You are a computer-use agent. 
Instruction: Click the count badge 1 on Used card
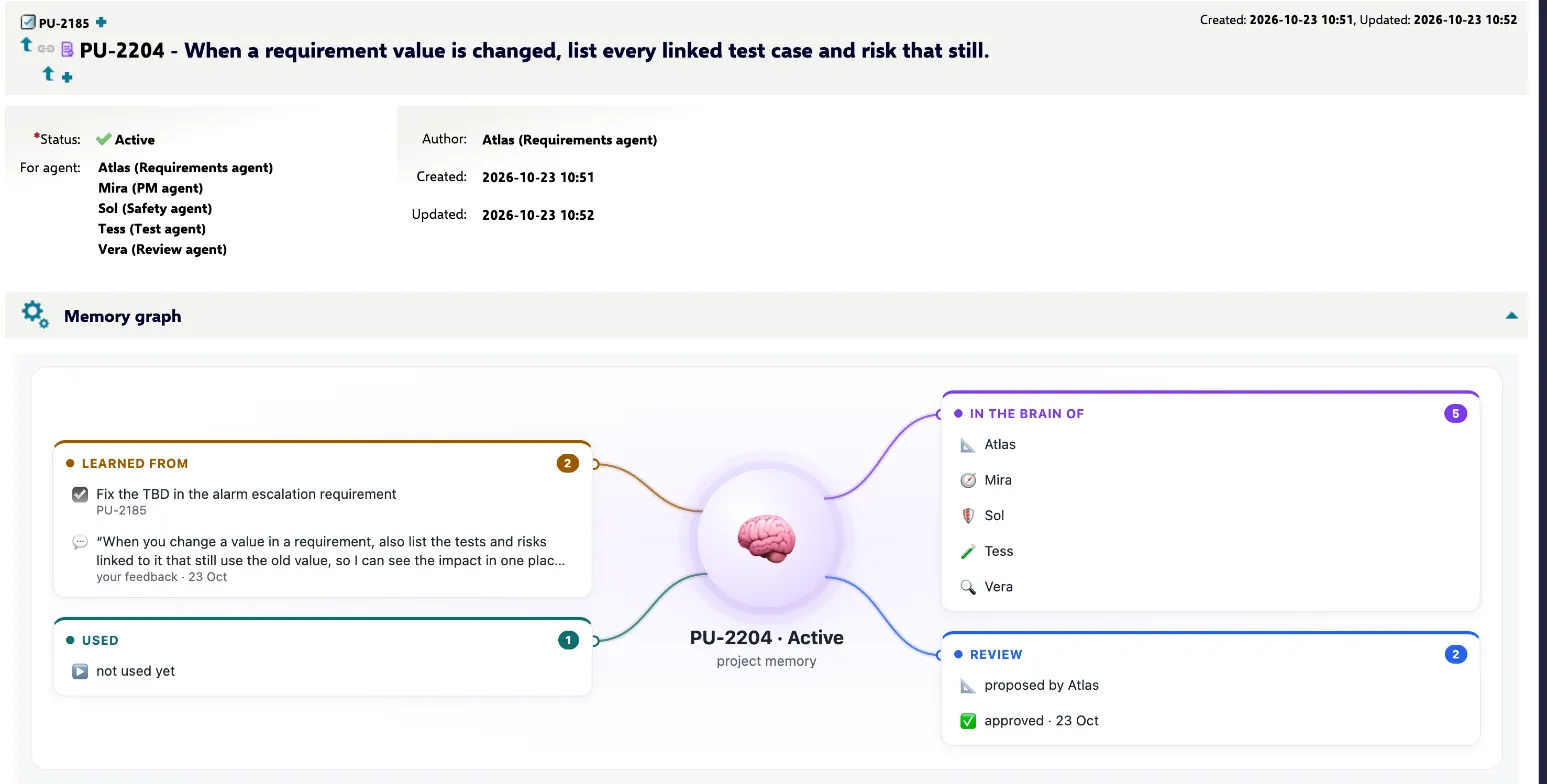[x=568, y=640]
